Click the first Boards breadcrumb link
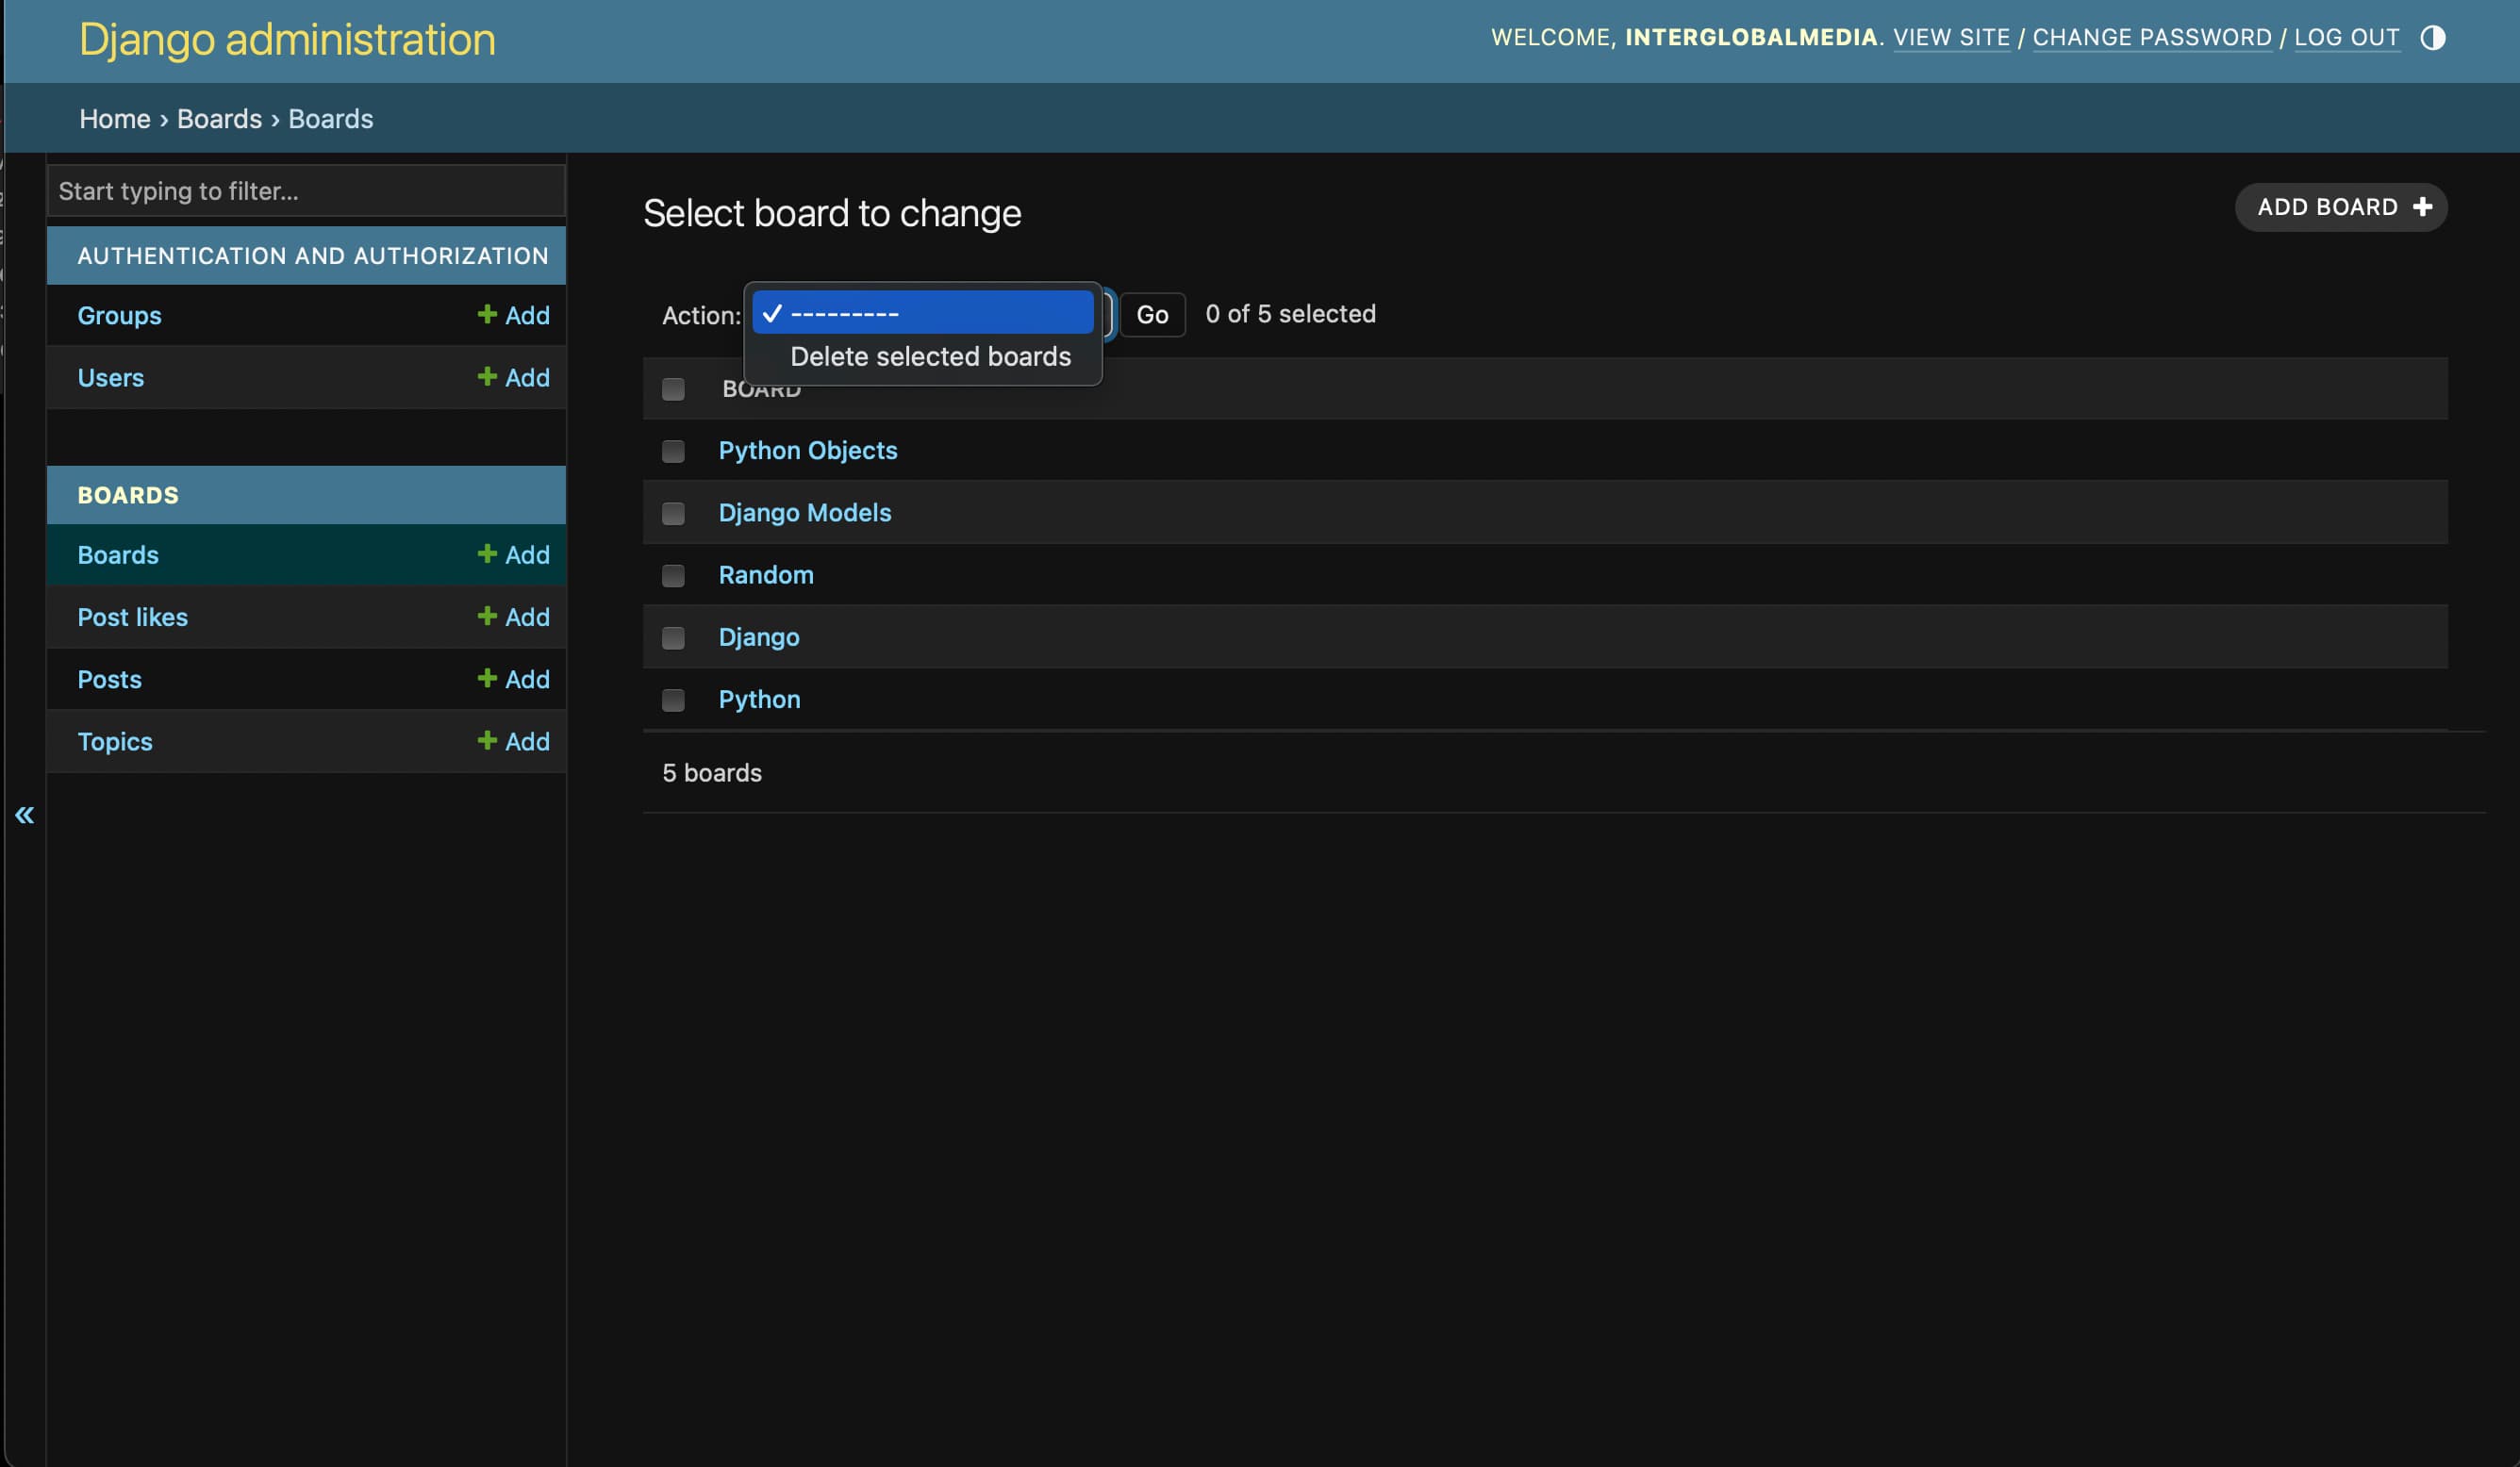 coord(219,118)
